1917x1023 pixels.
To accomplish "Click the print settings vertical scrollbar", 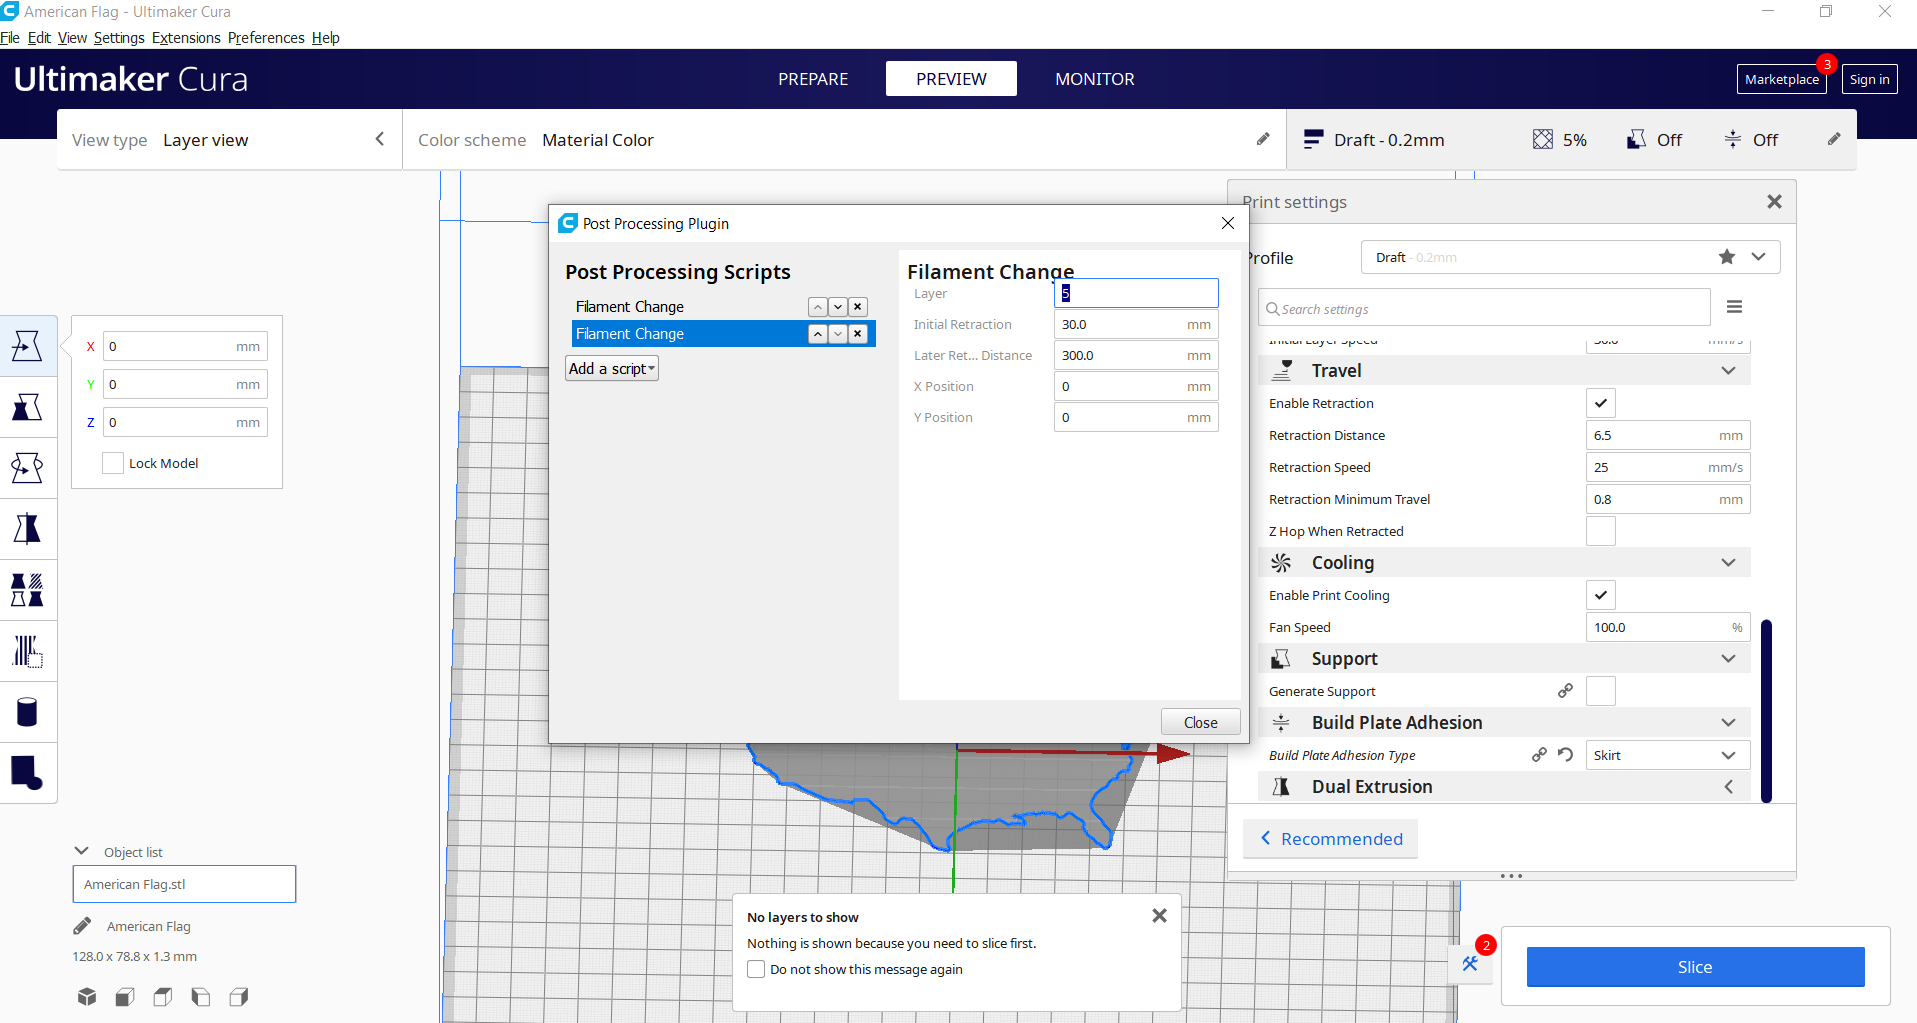I will [x=1766, y=711].
